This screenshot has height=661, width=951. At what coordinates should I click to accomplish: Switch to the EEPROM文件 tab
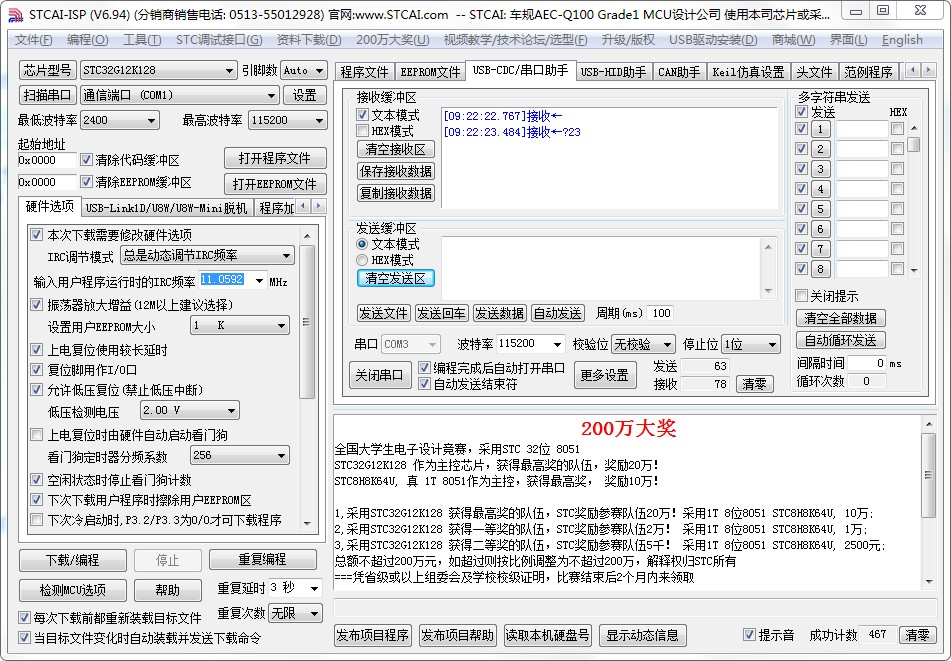pos(430,72)
